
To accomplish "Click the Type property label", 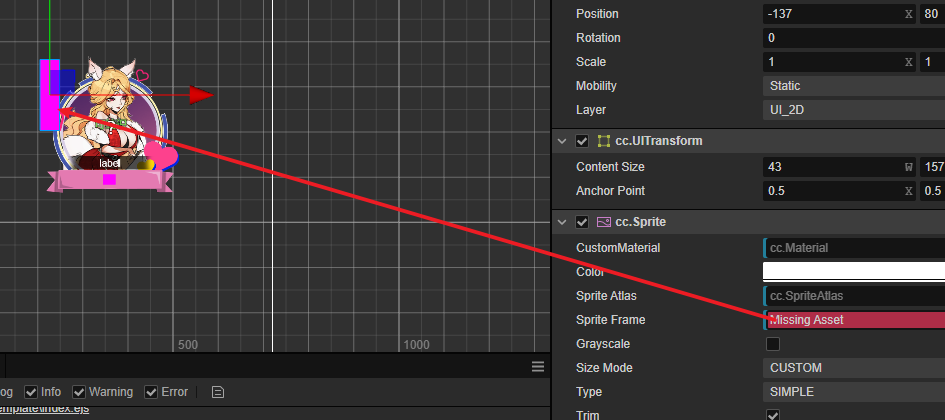I will (x=589, y=392).
